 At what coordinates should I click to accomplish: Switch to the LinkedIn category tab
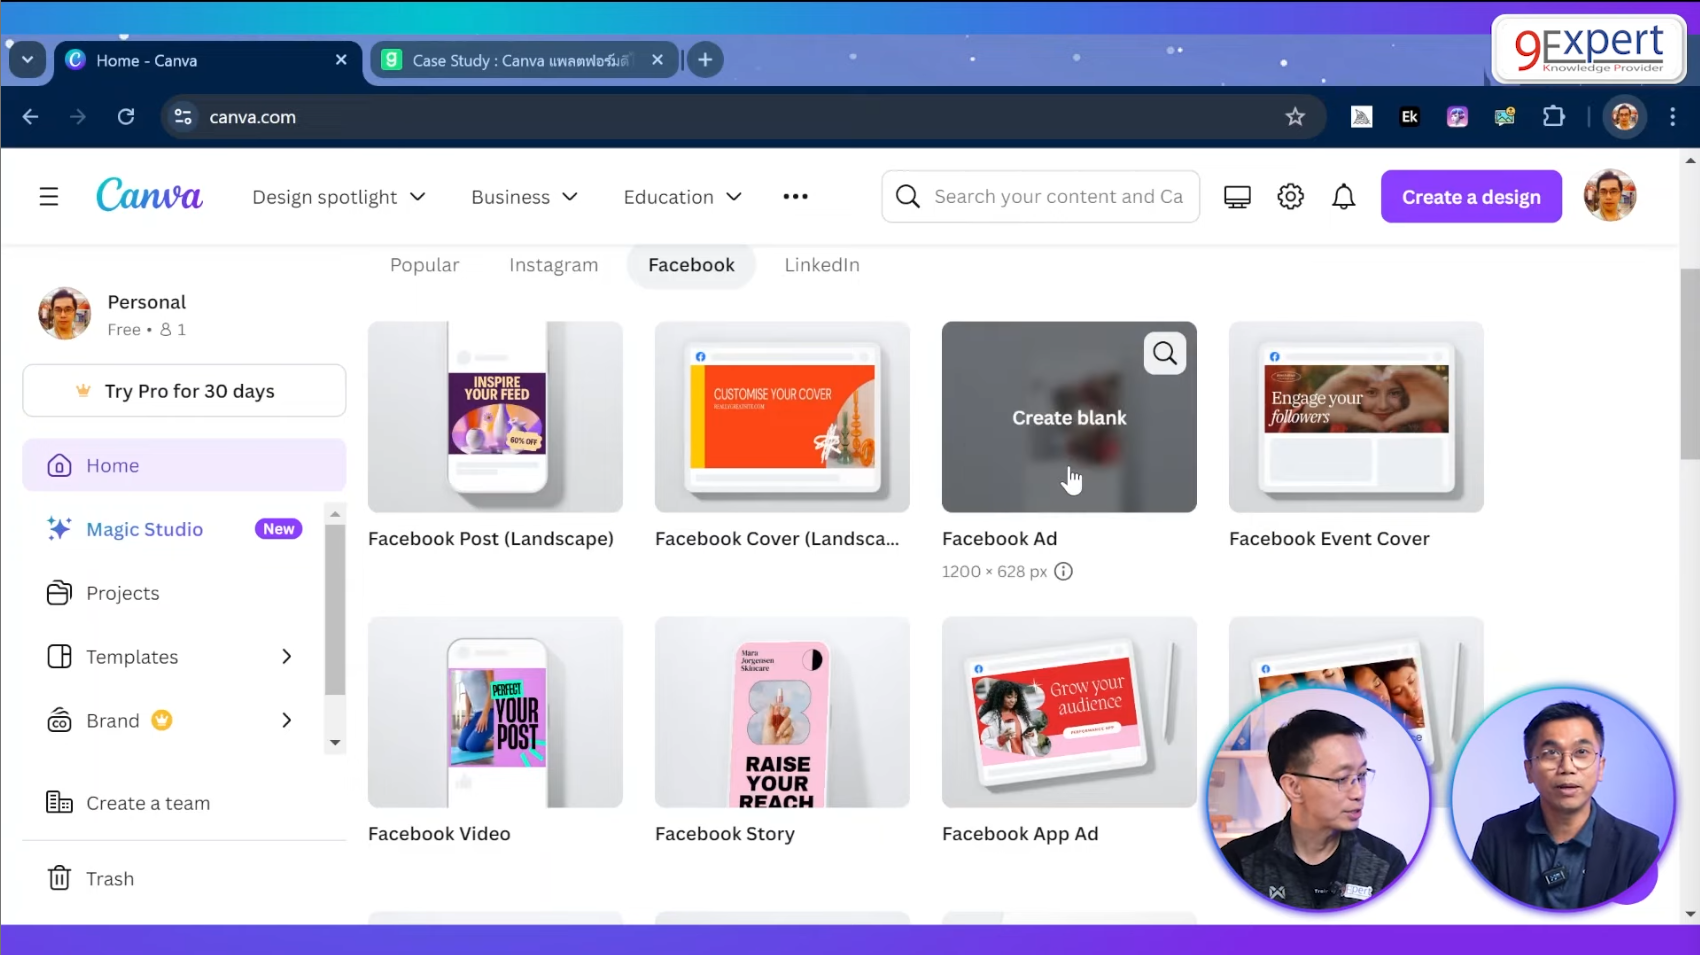[x=821, y=264]
